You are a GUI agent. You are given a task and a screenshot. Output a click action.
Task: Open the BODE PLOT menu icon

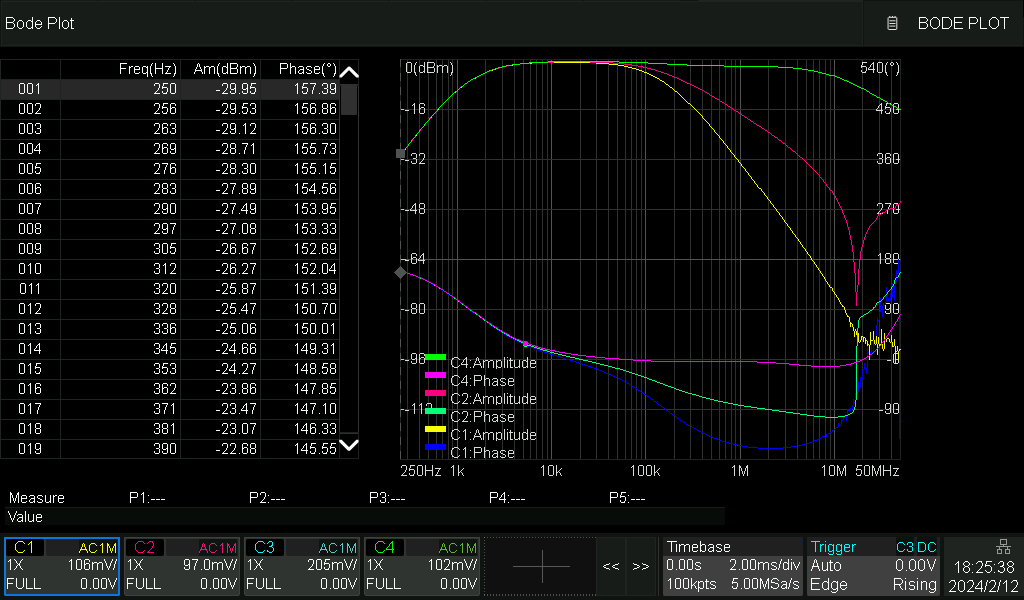pyautogui.click(x=892, y=24)
